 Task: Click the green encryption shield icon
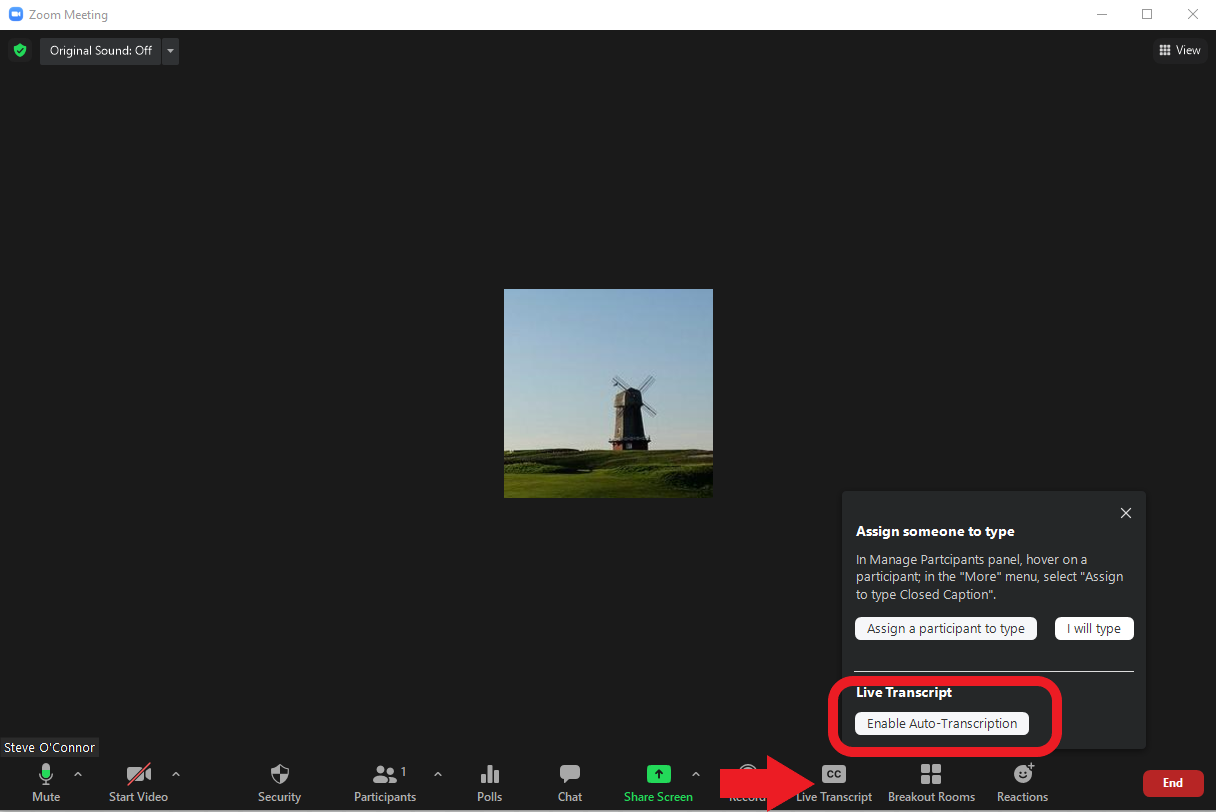[x=19, y=50]
